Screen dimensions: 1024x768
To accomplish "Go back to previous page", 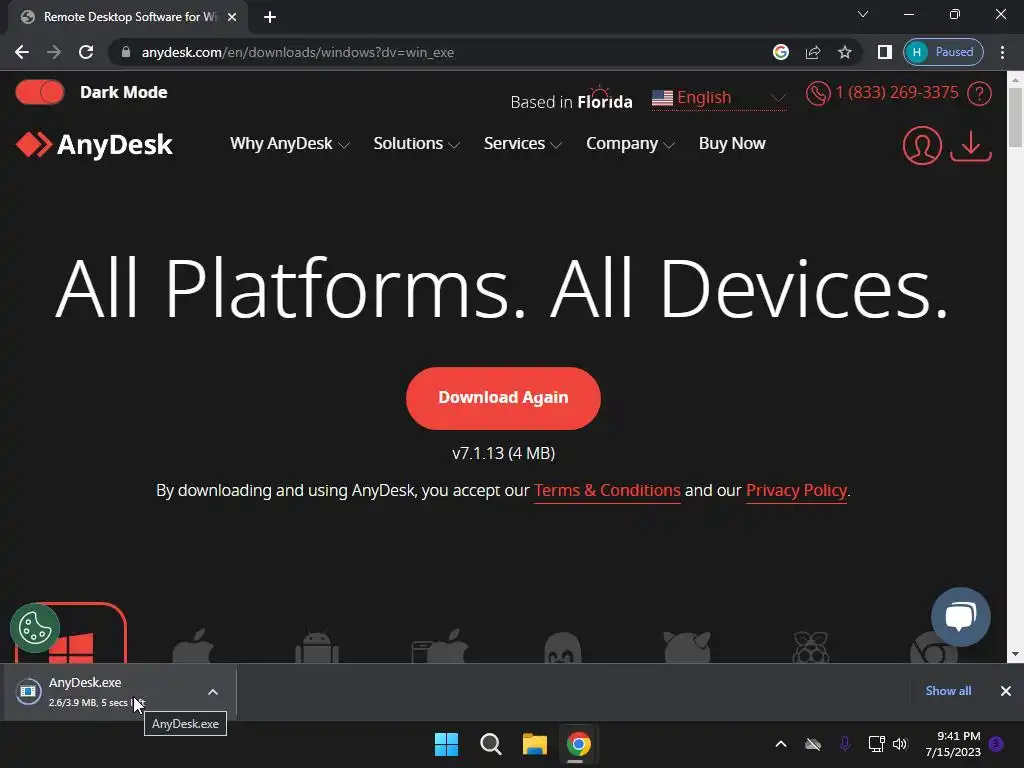I will [22, 52].
